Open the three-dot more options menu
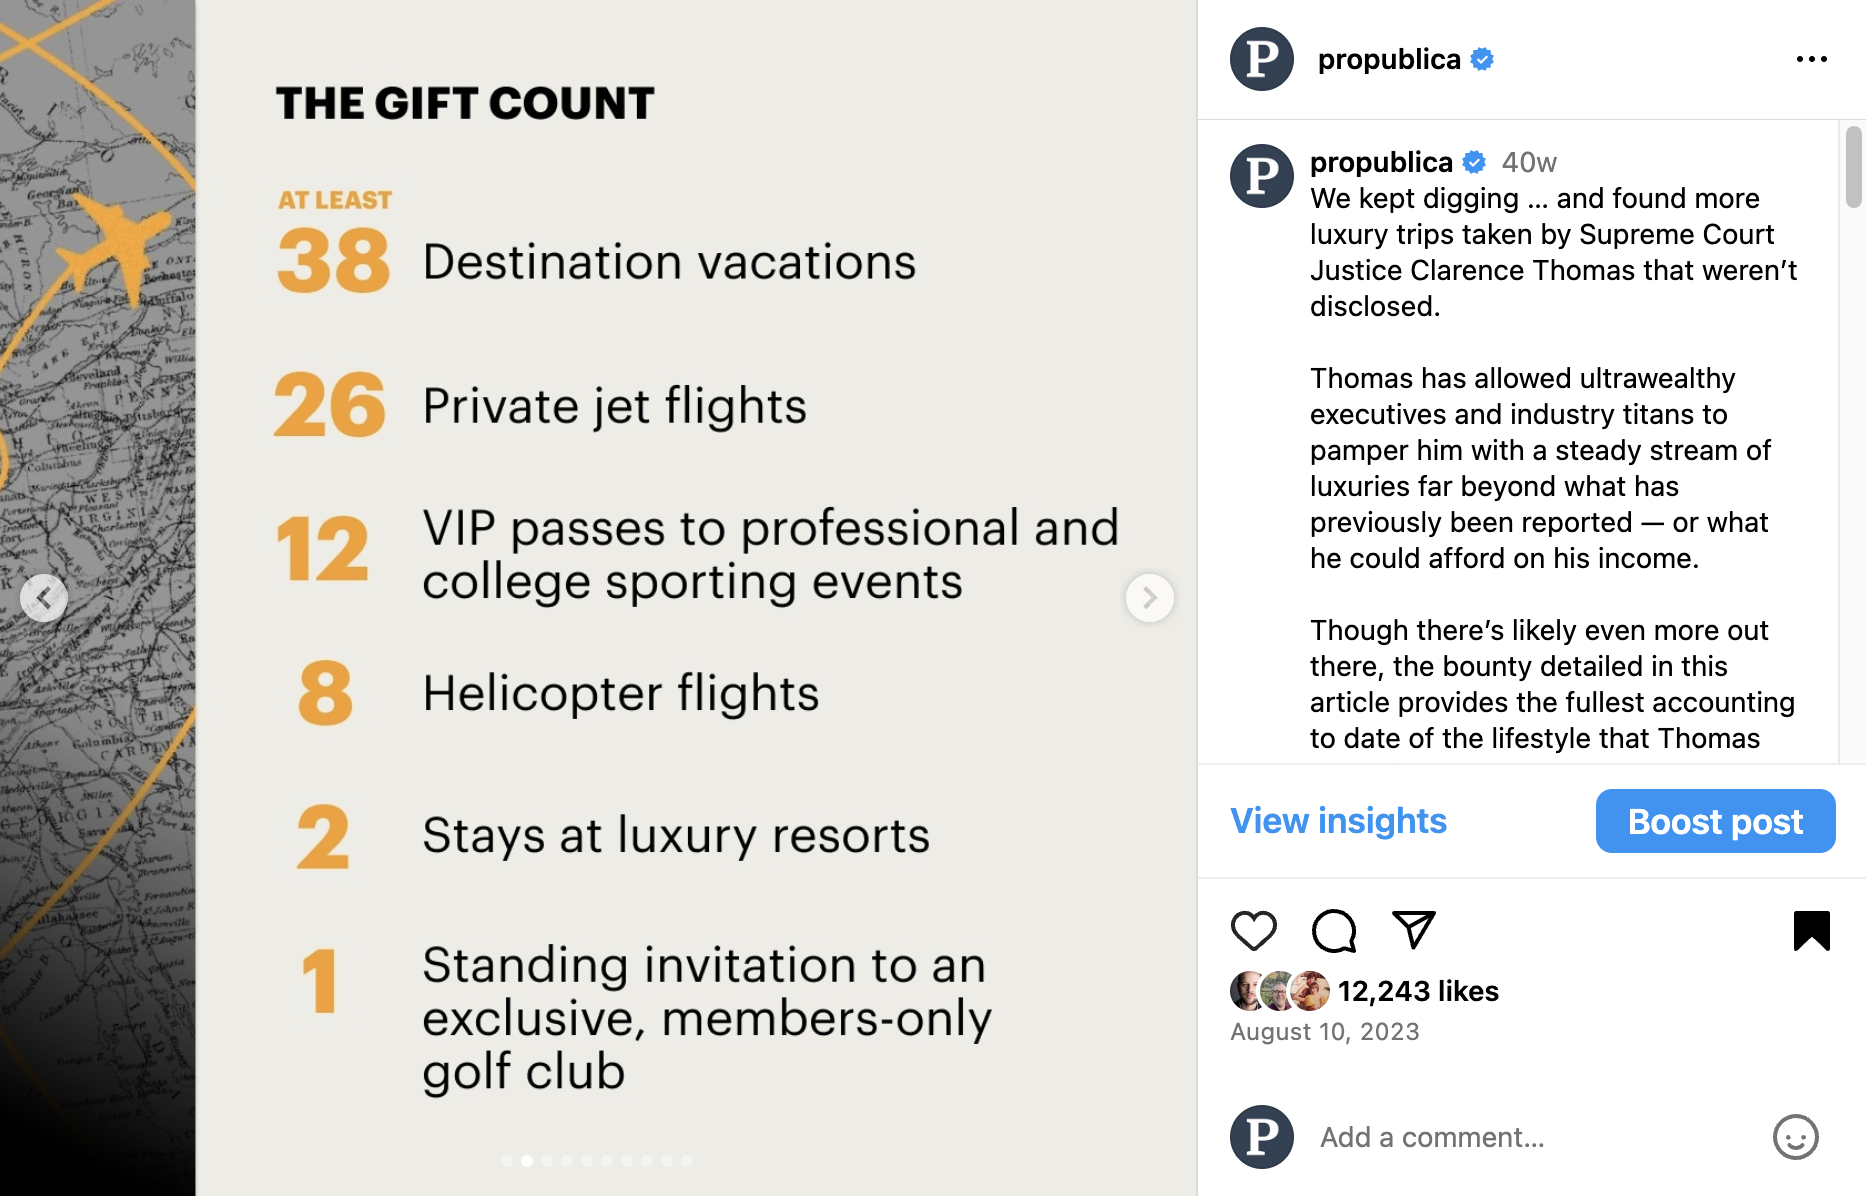The height and width of the screenshot is (1196, 1866). 1811,59
